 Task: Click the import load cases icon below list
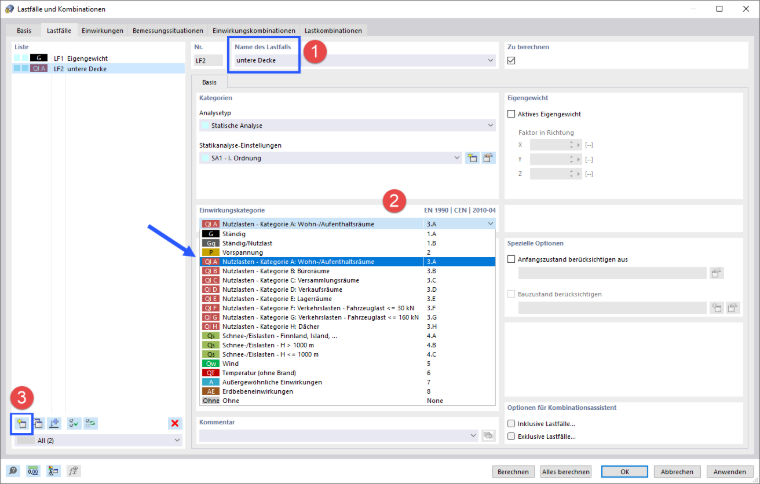[x=54, y=423]
